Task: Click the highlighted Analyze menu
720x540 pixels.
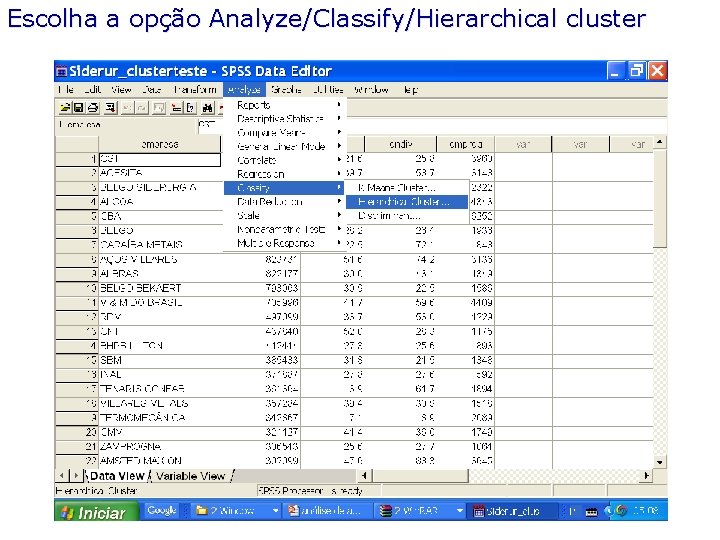Action: pyautogui.click(x=244, y=90)
